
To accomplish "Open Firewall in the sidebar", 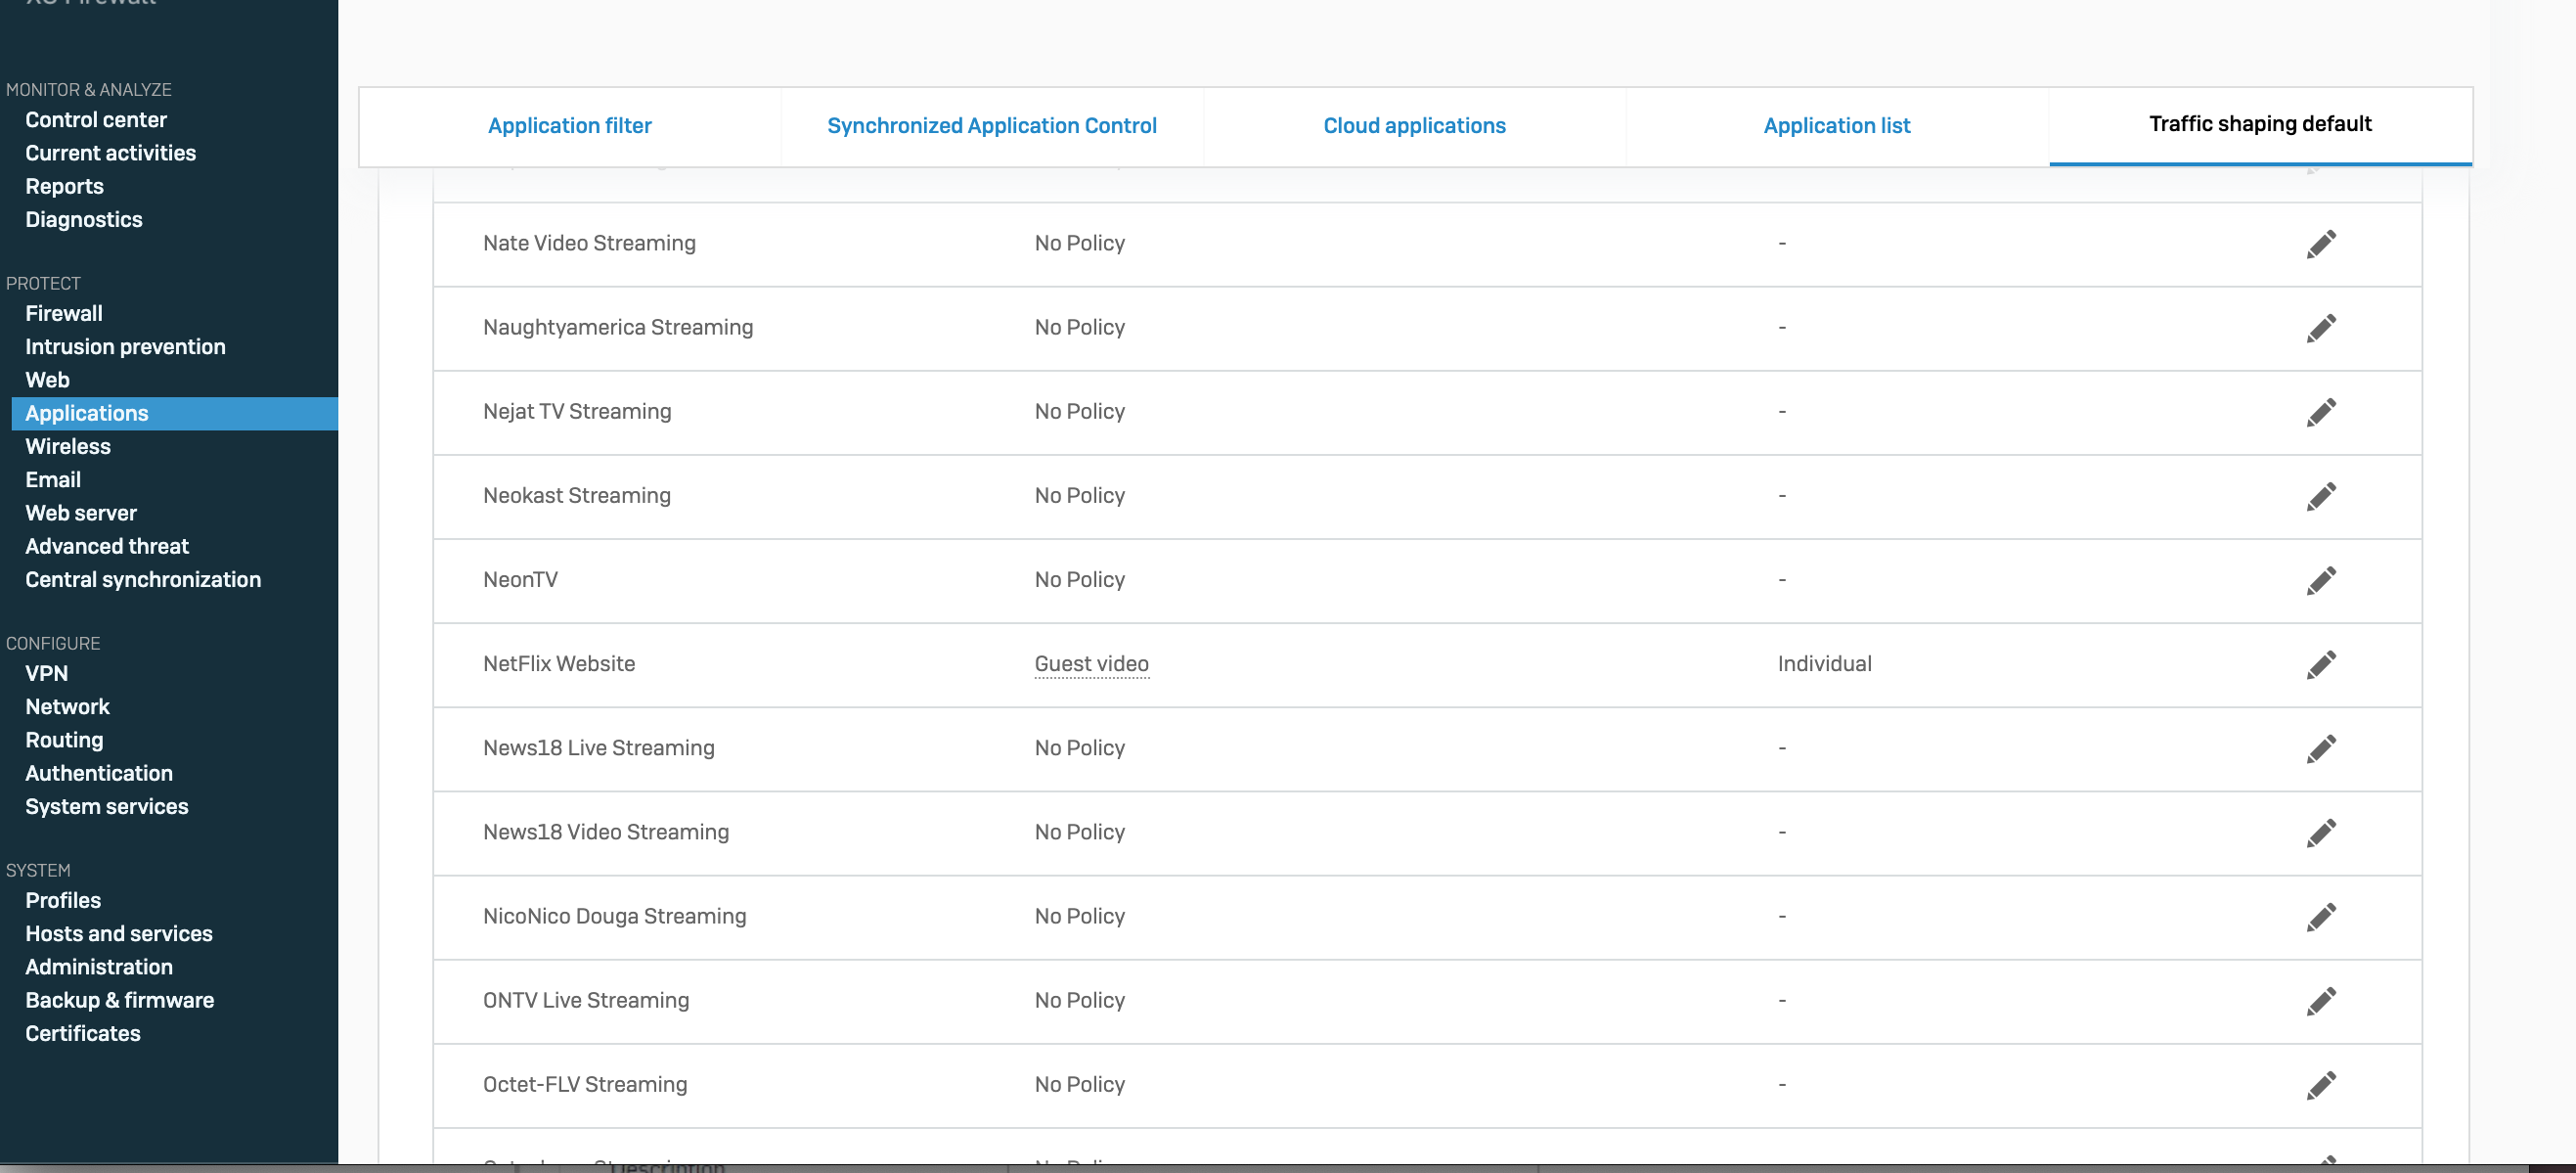I will (64, 314).
